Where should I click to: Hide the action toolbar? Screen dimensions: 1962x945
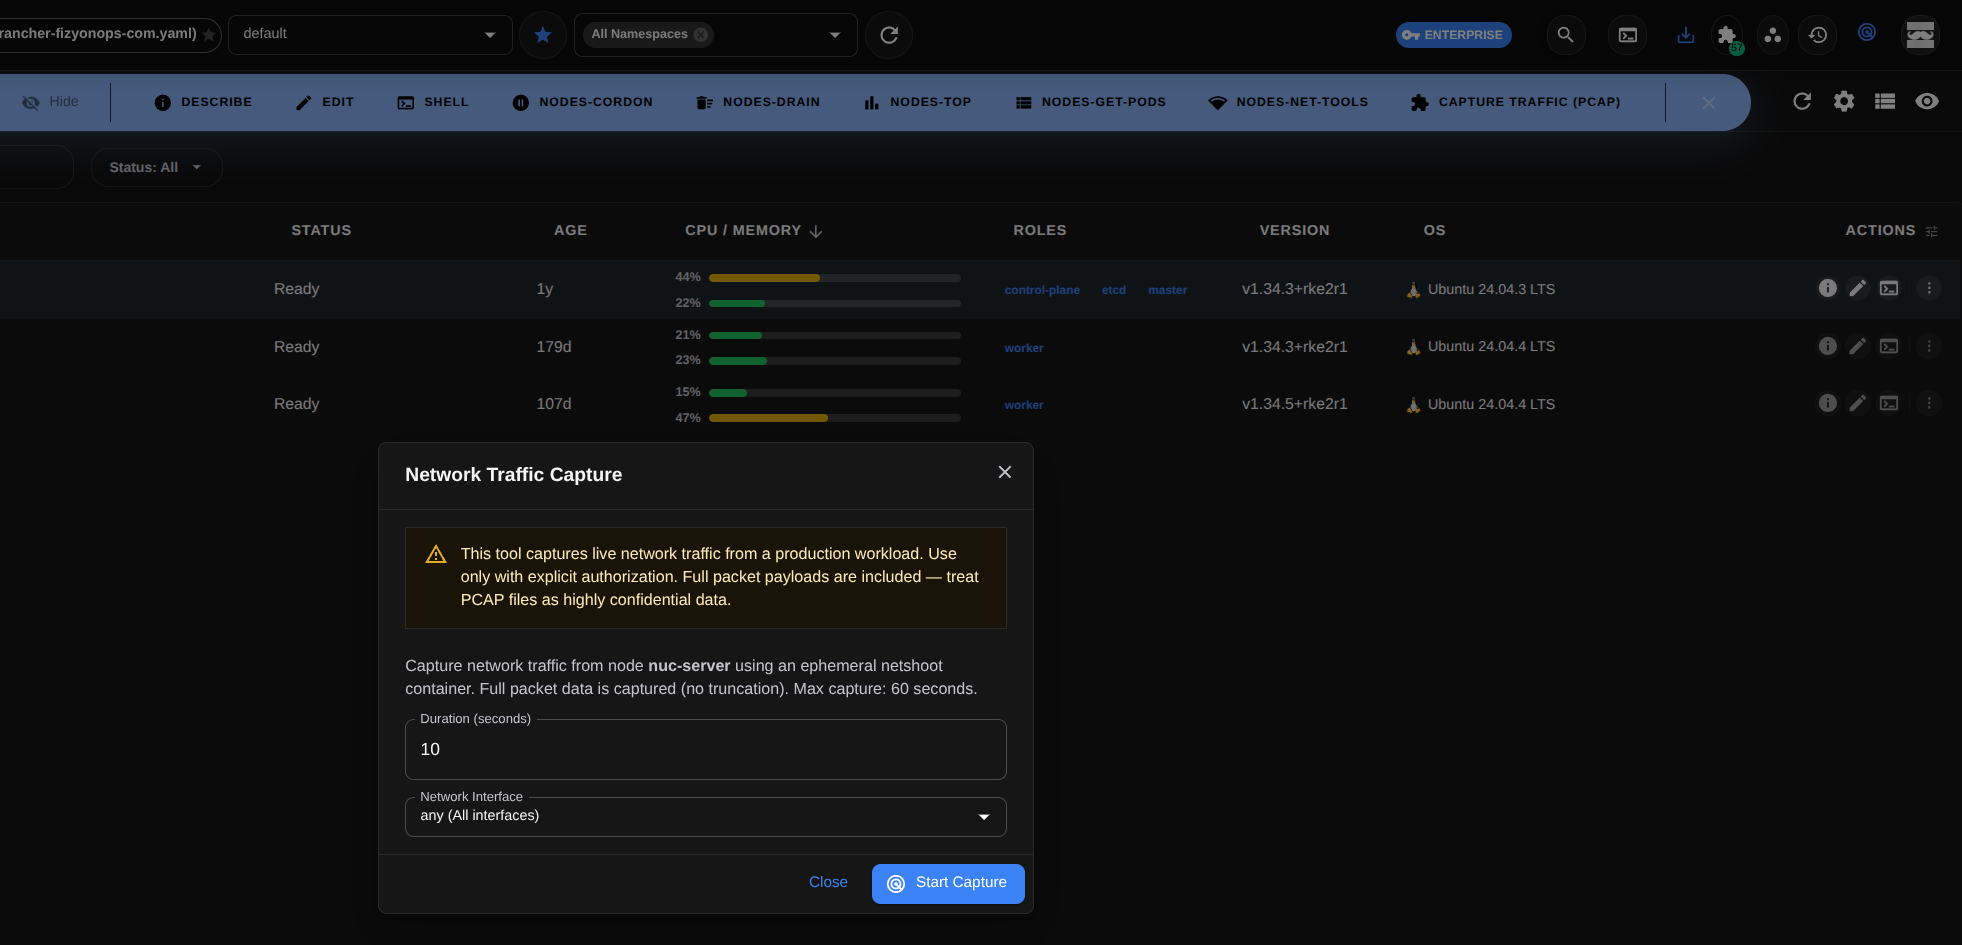50,102
